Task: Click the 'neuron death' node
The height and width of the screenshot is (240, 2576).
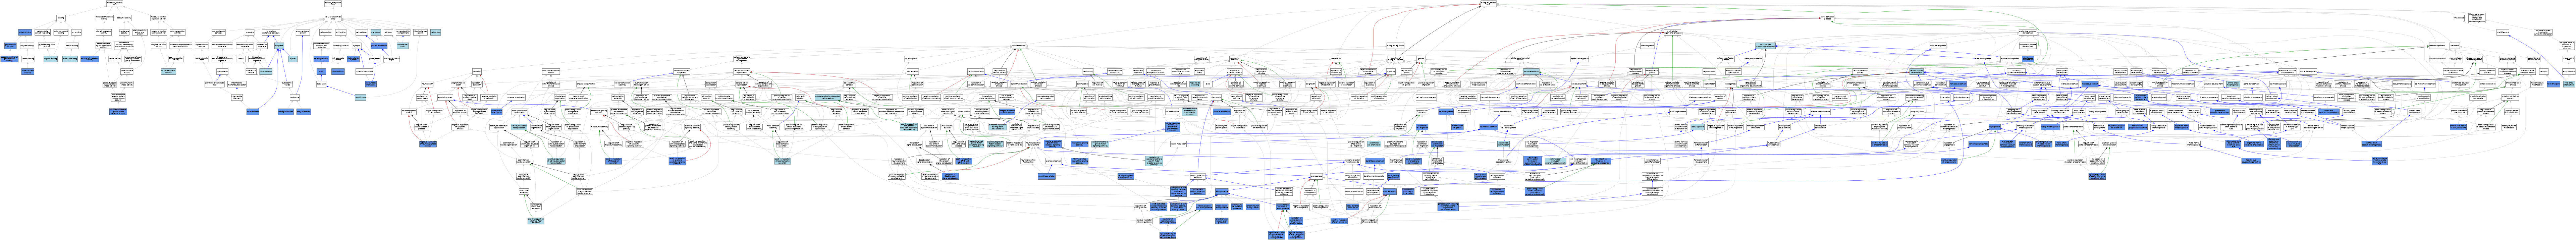Action: coord(427,84)
